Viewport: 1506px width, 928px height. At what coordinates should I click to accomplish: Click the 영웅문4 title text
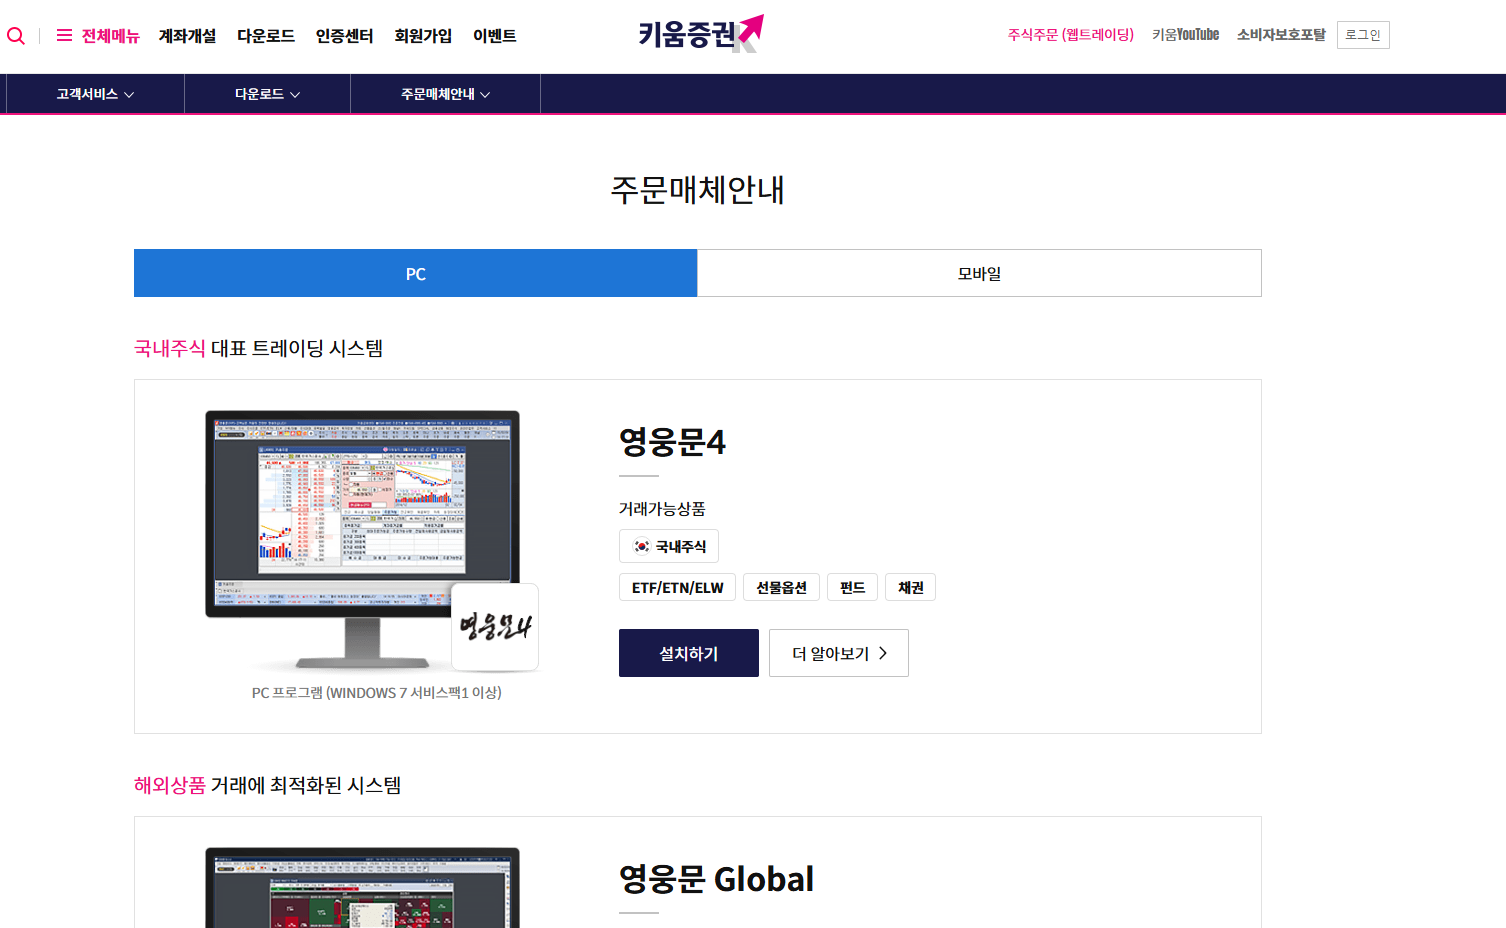pos(672,441)
